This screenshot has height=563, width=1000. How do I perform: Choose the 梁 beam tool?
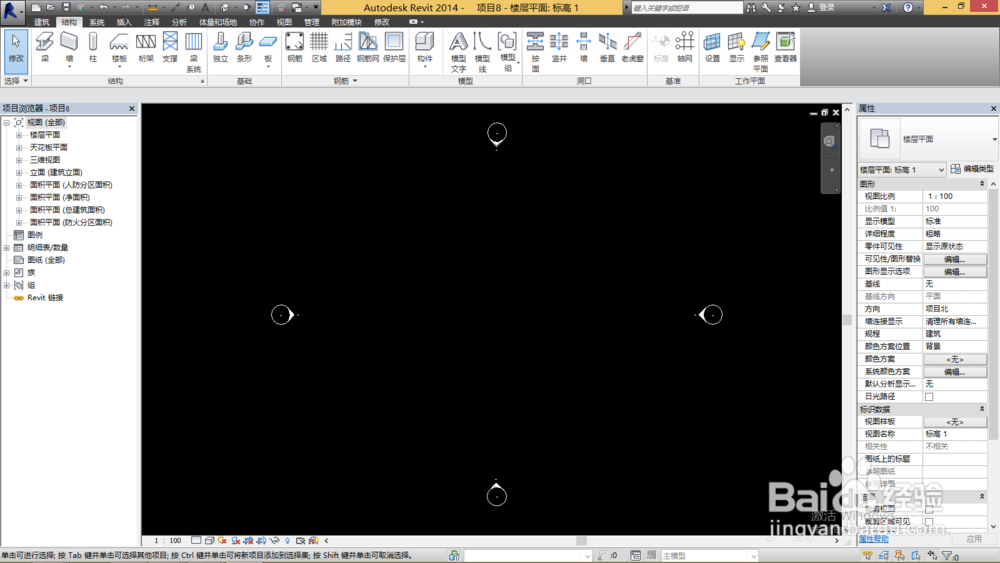click(45, 47)
